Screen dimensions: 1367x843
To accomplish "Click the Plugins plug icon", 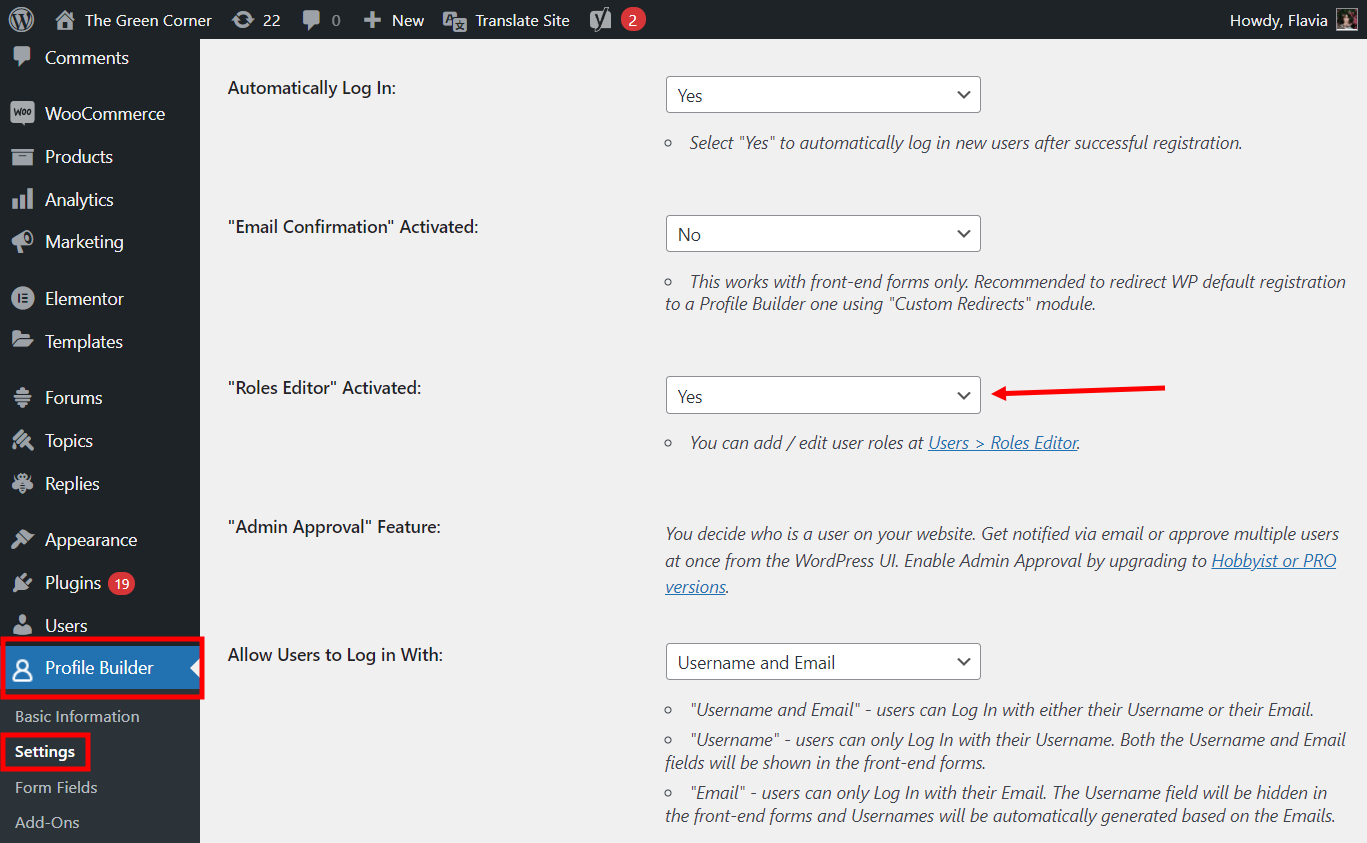I will [x=22, y=582].
